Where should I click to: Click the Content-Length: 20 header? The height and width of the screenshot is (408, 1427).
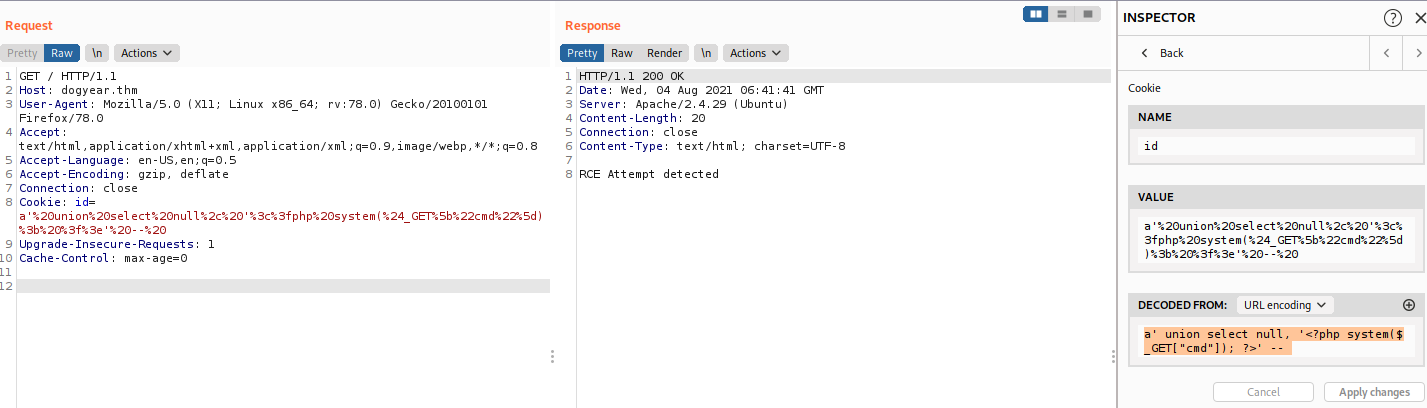[642, 118]
